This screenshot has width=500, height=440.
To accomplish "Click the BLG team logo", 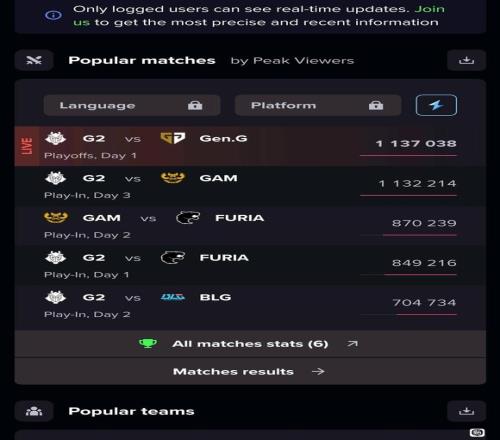I will [x=173, y=297].
